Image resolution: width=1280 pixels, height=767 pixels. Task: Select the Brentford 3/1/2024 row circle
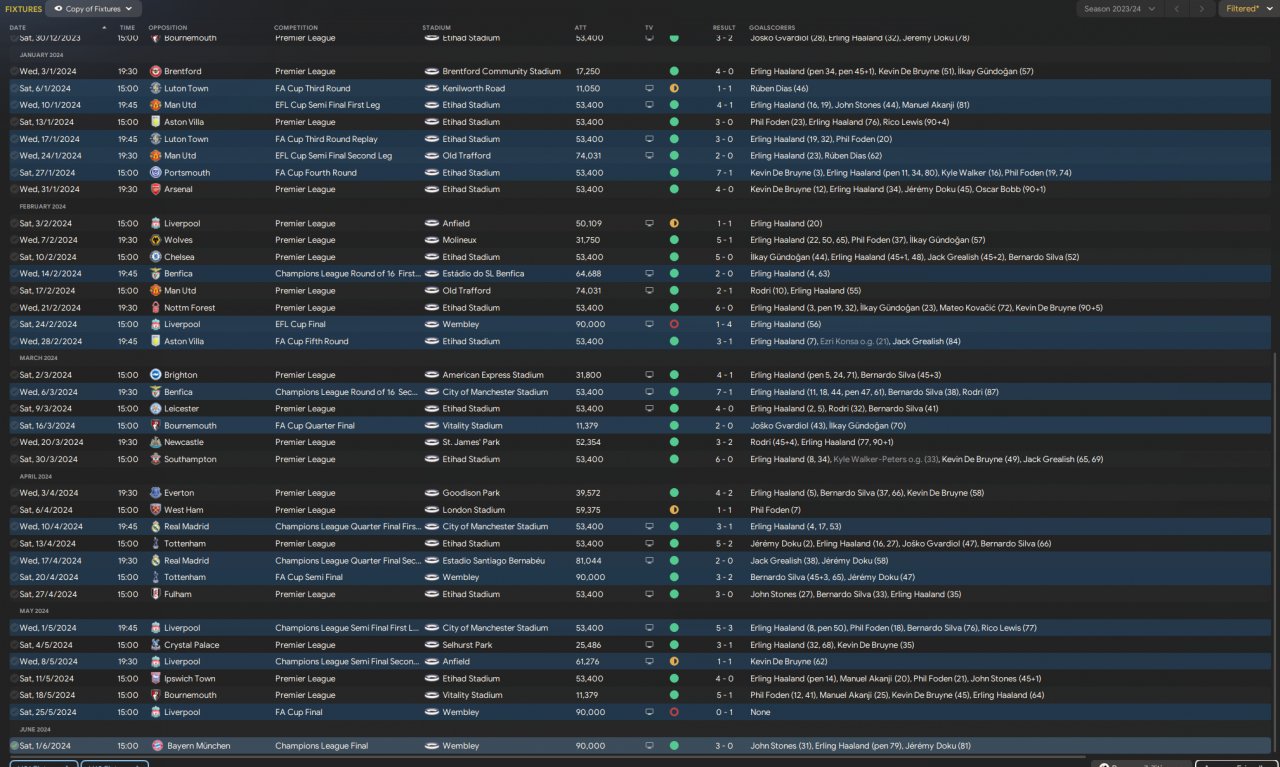pyautogui.click(x=14, y=72)
